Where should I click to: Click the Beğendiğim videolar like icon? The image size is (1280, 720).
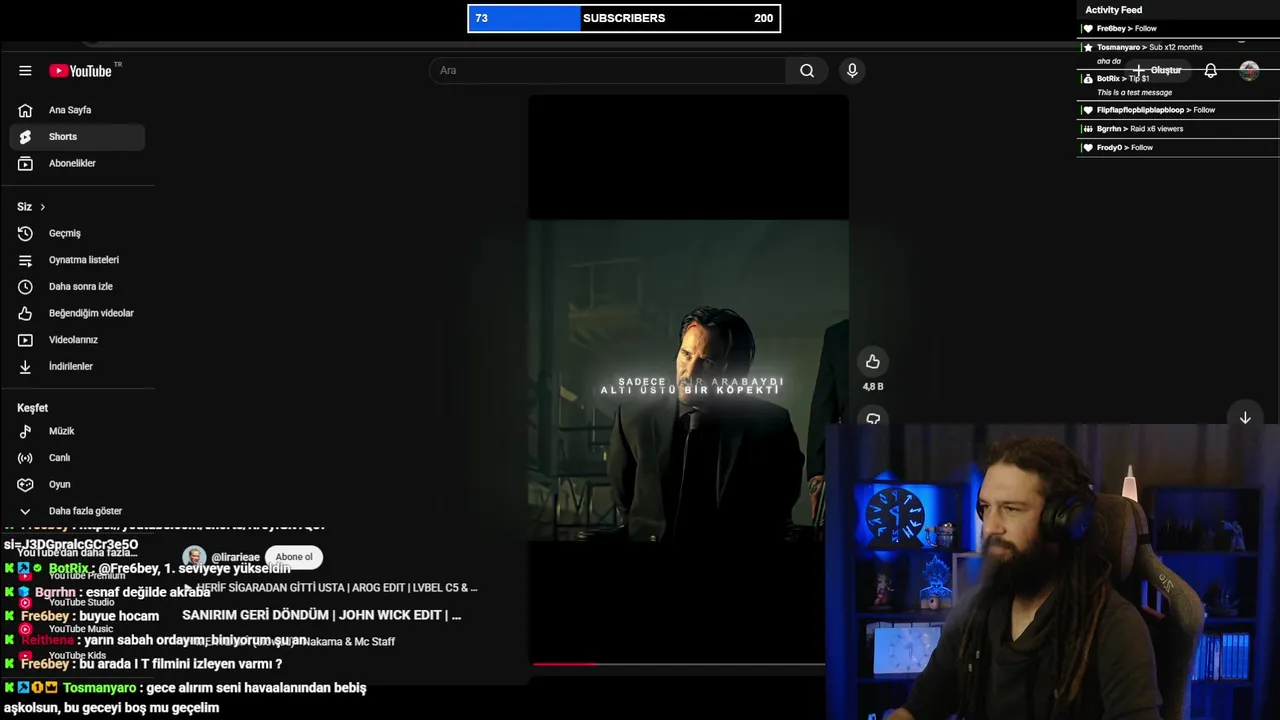pos(26,313)
